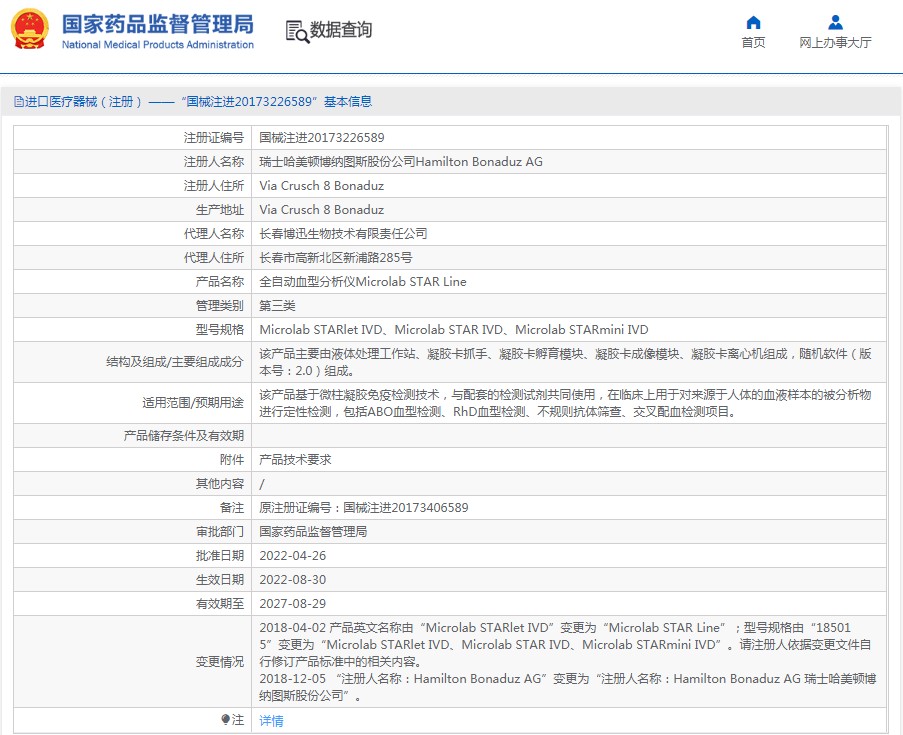Select the paragraph starting 该产品主要由液体处理工作站
Viewport: 903px width, 735px height.
pos(566,362)
